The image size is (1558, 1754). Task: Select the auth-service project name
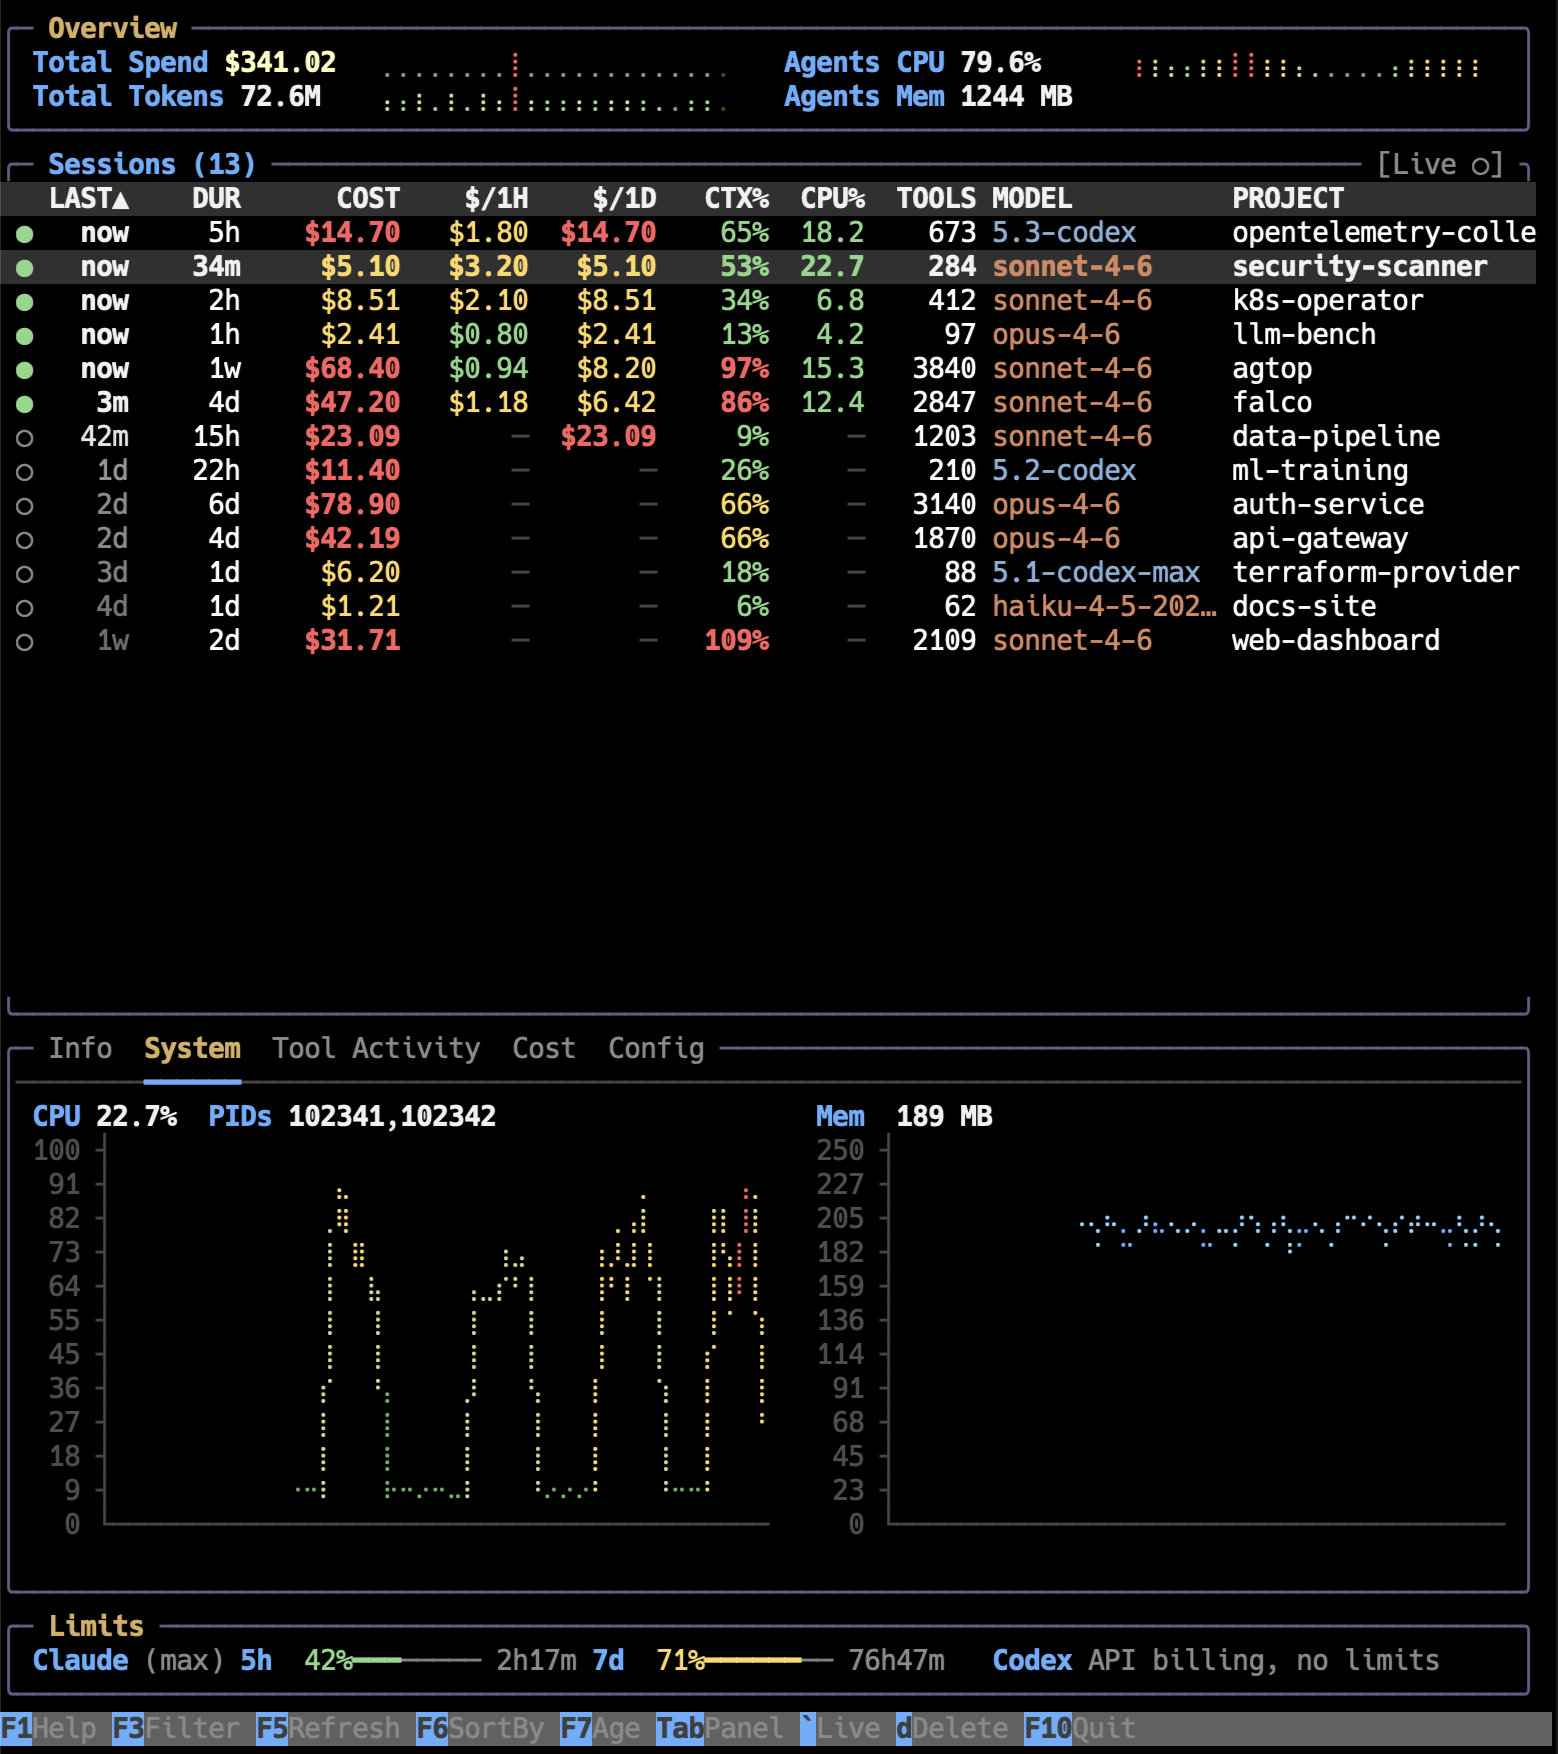click(x=1328, y=505)
